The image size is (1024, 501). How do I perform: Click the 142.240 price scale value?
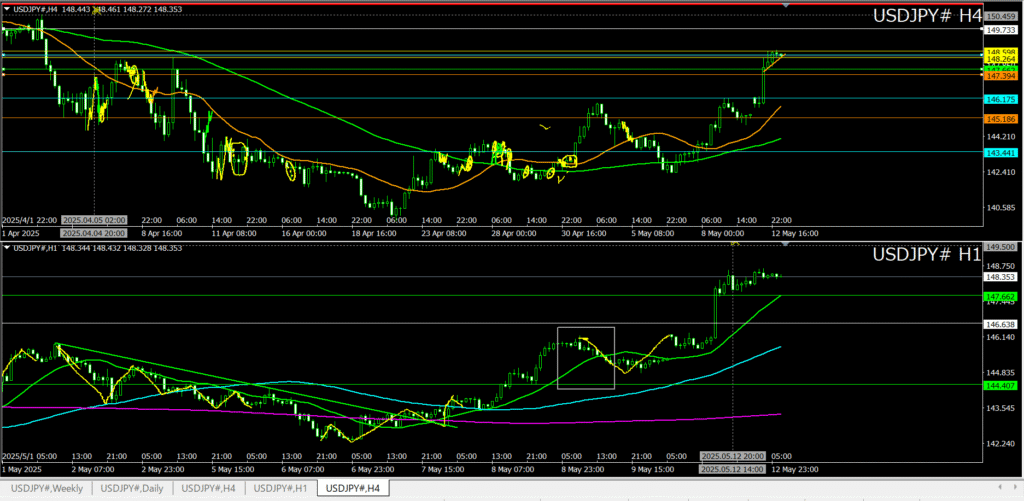(x=1001, y=444)
